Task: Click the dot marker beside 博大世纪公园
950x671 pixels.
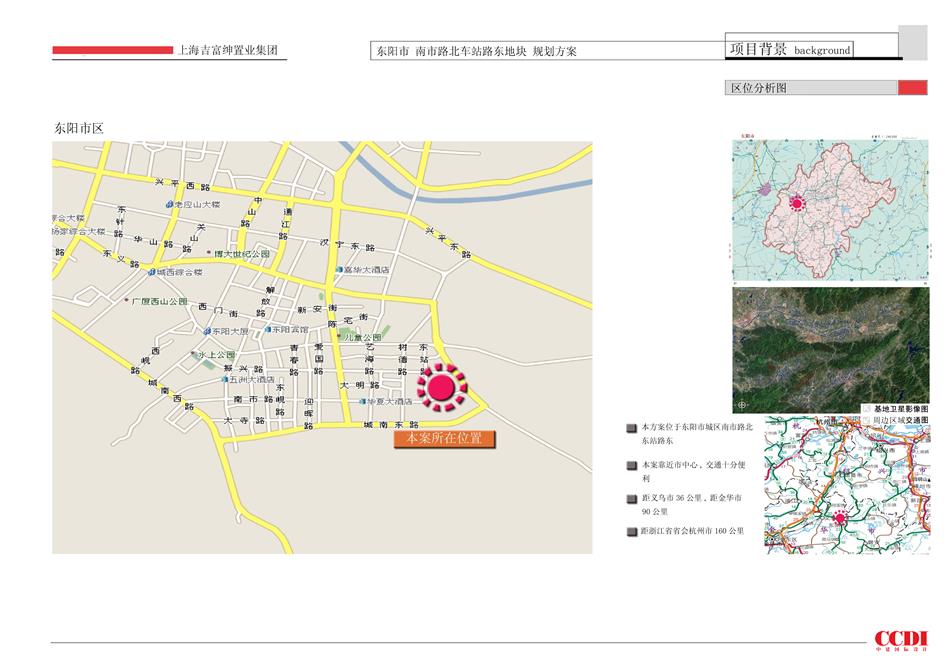Action: tap(210, 253)
